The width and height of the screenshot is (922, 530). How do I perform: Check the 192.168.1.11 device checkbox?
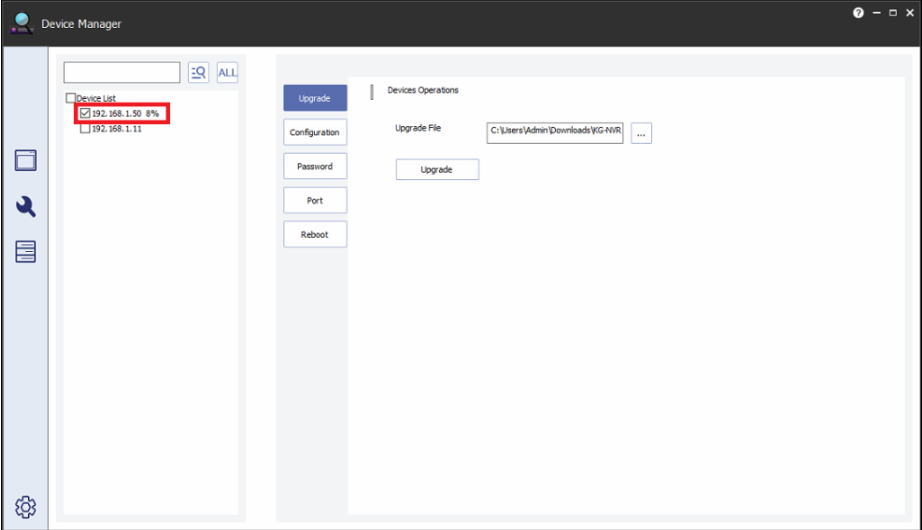tap(85, 129)
